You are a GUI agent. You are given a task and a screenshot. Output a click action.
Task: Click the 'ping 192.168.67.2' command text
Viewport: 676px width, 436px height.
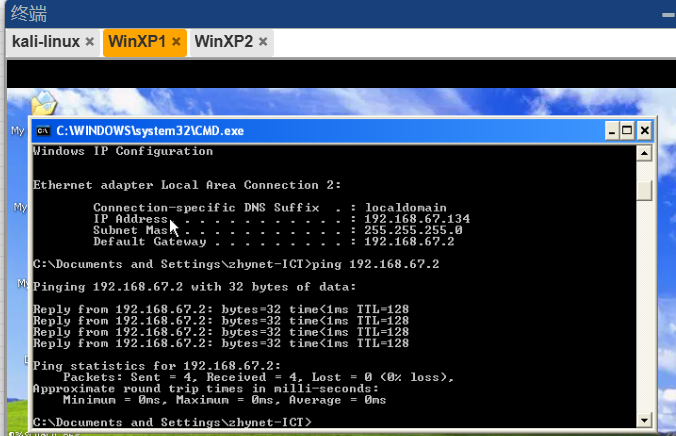[x=376, y=264]
